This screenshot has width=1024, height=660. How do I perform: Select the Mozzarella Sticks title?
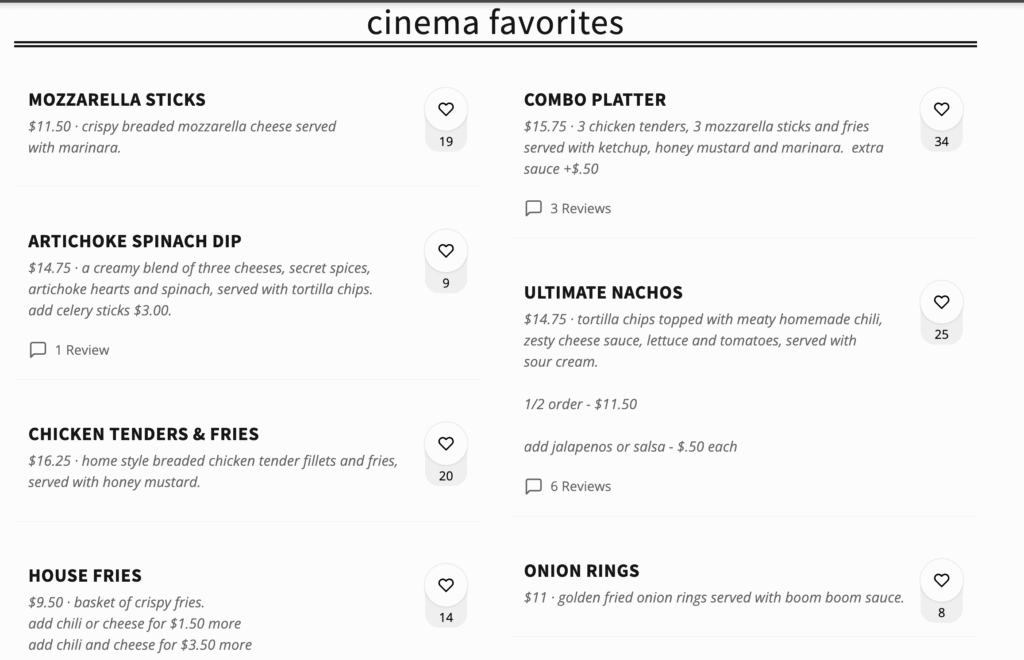click(117, 100)
